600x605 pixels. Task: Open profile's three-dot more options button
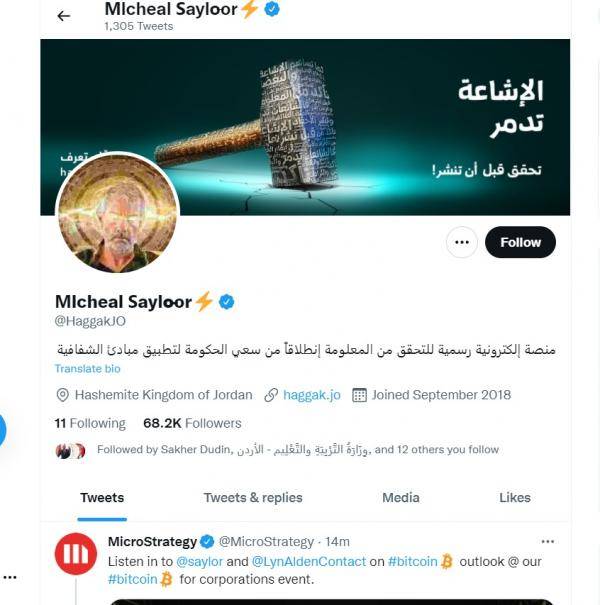pyautogui.click(x=462, y=242)
